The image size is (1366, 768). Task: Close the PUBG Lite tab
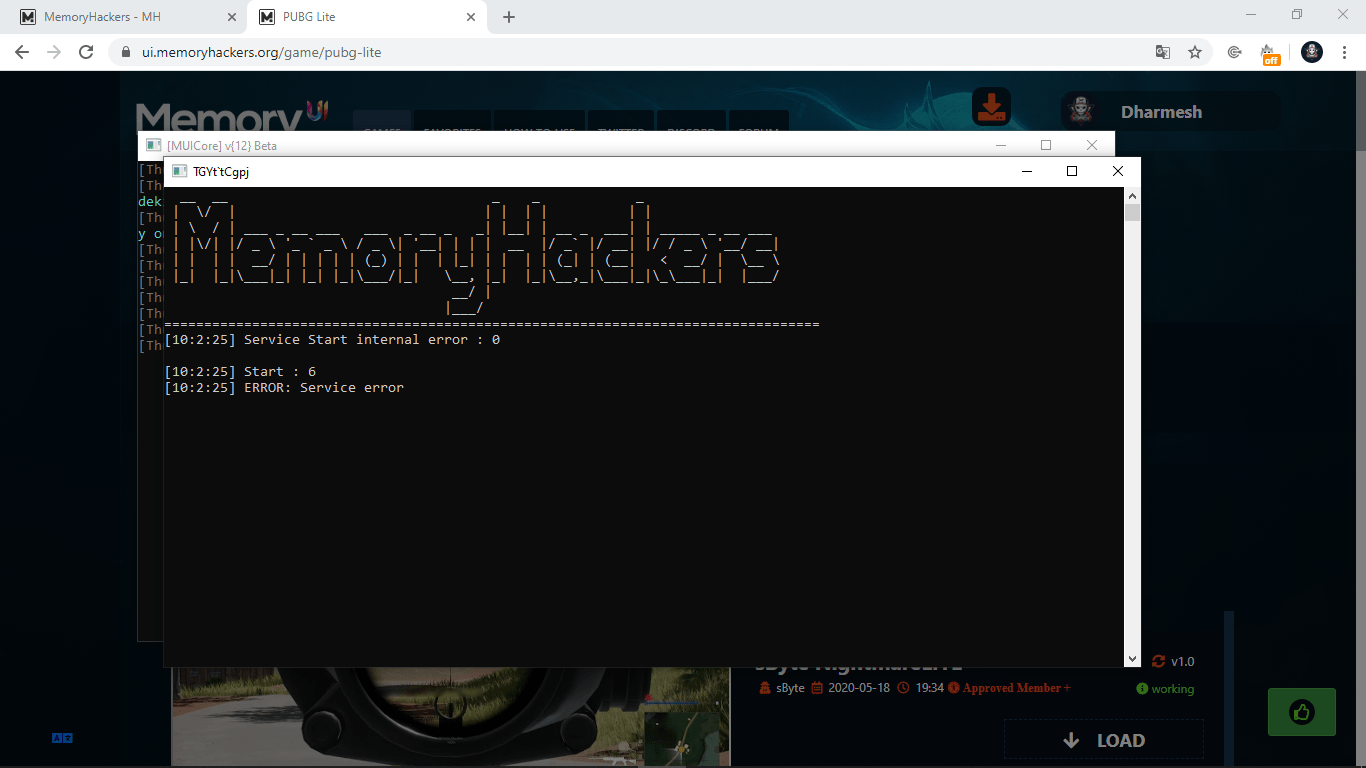[x=470, y=17]
